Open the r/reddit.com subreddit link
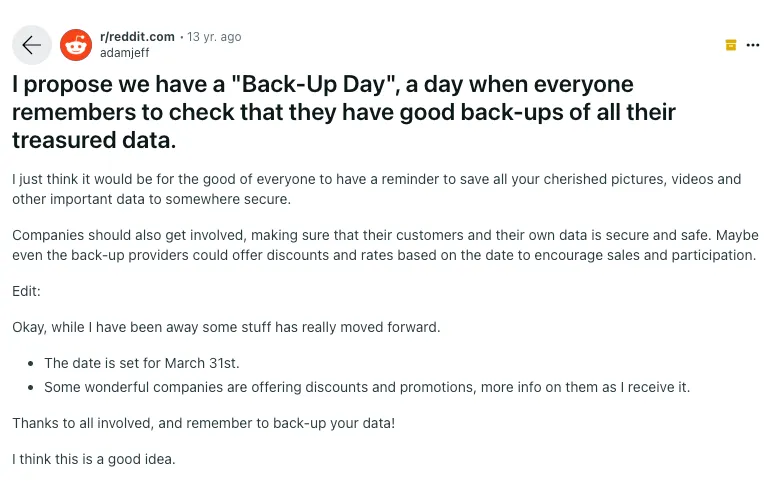The image size is (775, 481). (137, 37)
